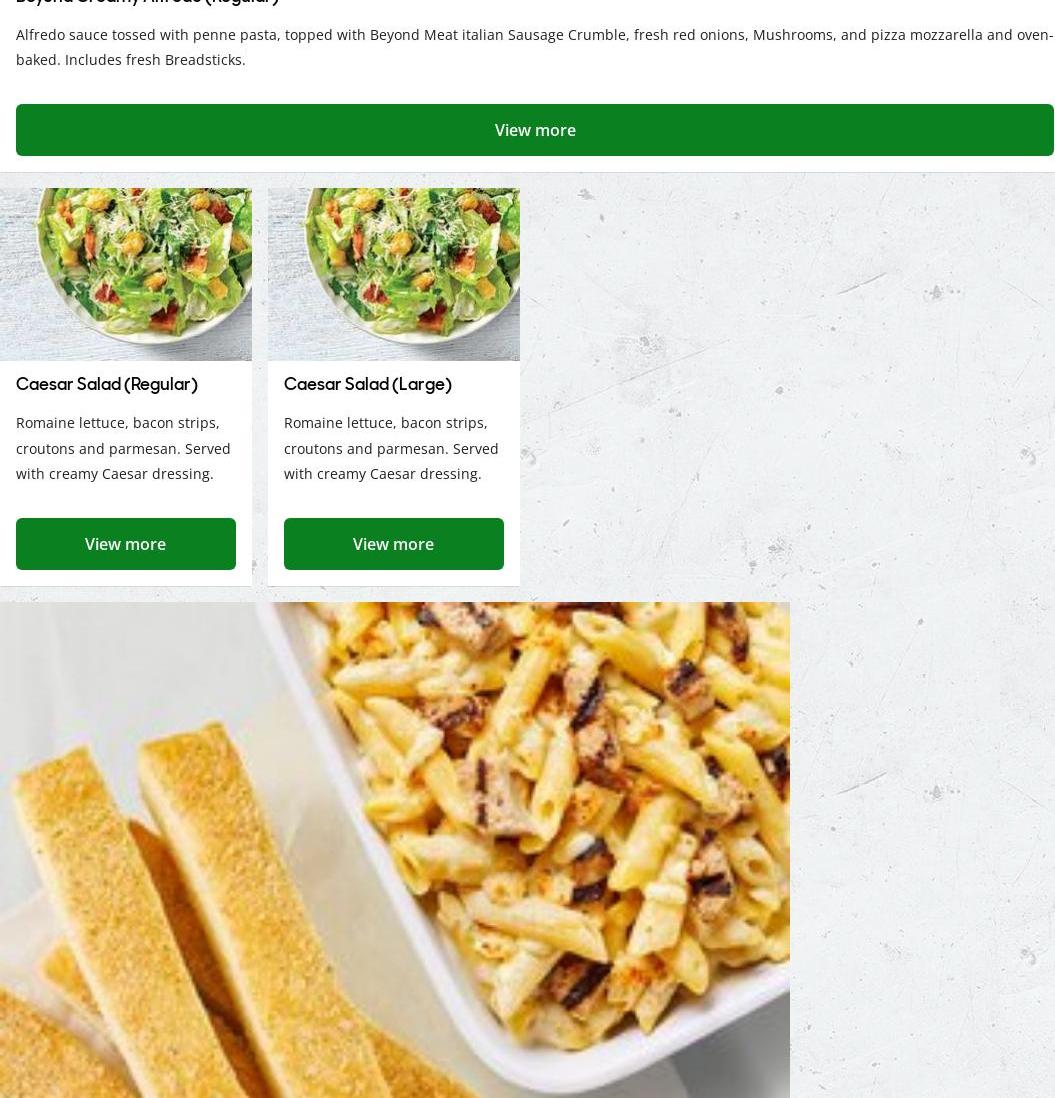Click the 'Includes fresh Breadsticks' sentence
The image size is (1055, 1098).
(x=155, y=60)
